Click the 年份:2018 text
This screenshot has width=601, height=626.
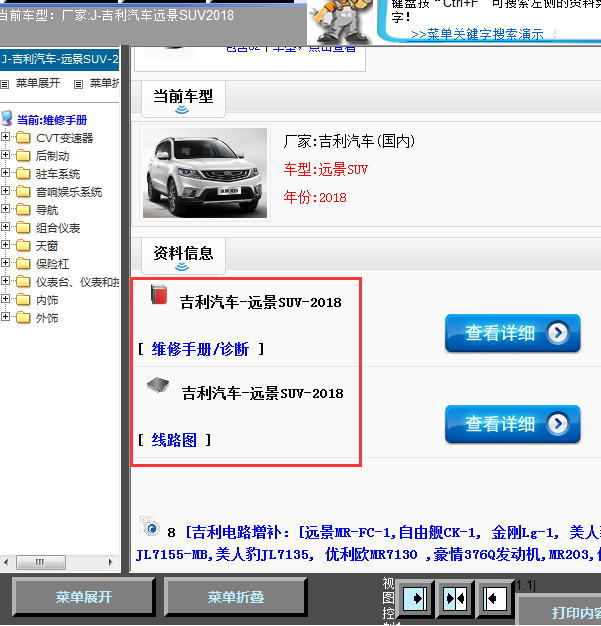315,197
